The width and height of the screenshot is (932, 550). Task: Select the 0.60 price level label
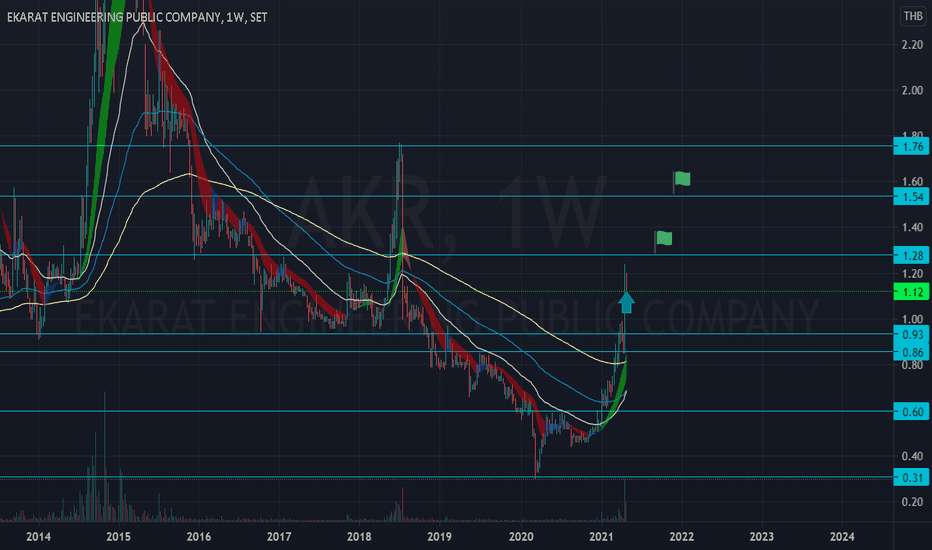[911, 411]
